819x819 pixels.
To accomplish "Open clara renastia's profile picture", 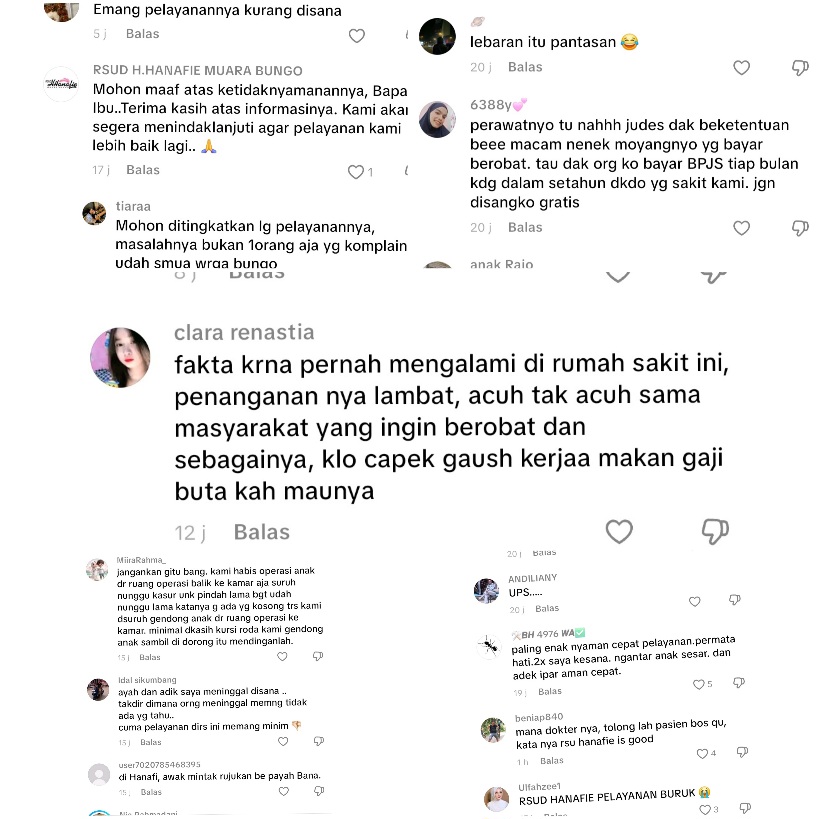I will 120,357.
